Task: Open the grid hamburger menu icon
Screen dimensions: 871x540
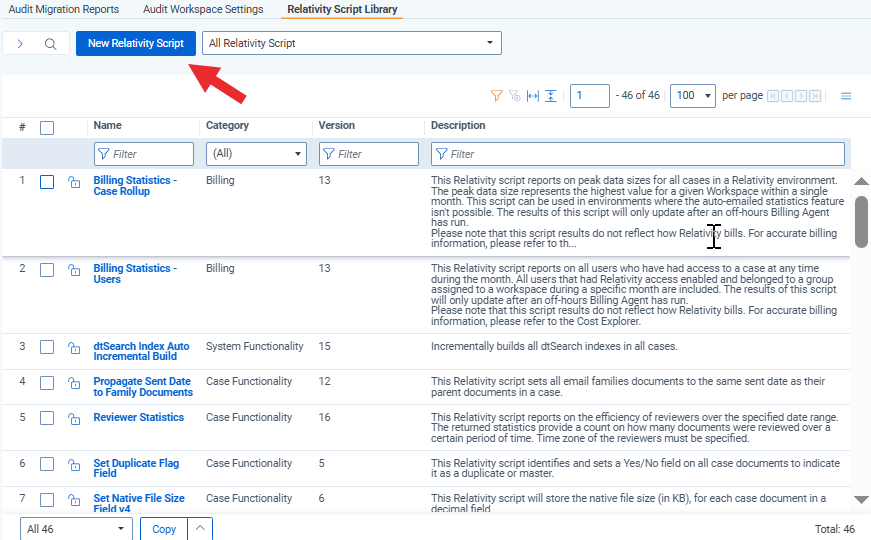Action: (x=845, y=96)
